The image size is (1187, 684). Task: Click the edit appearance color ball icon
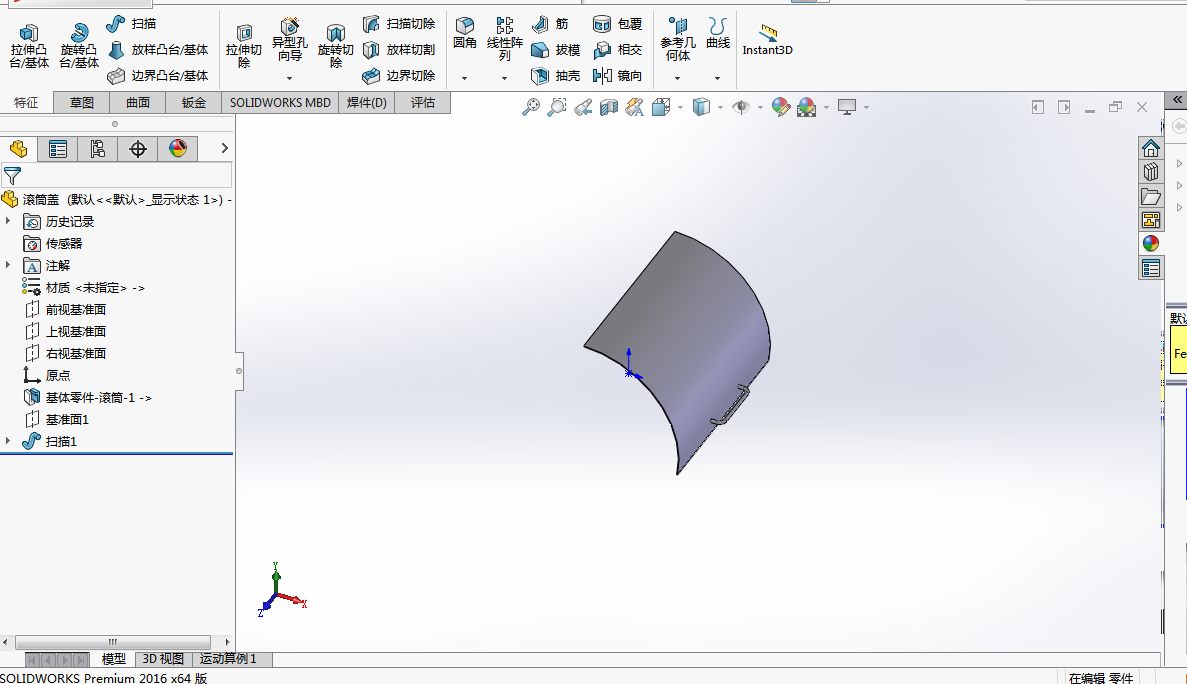(x=780, y=107)
